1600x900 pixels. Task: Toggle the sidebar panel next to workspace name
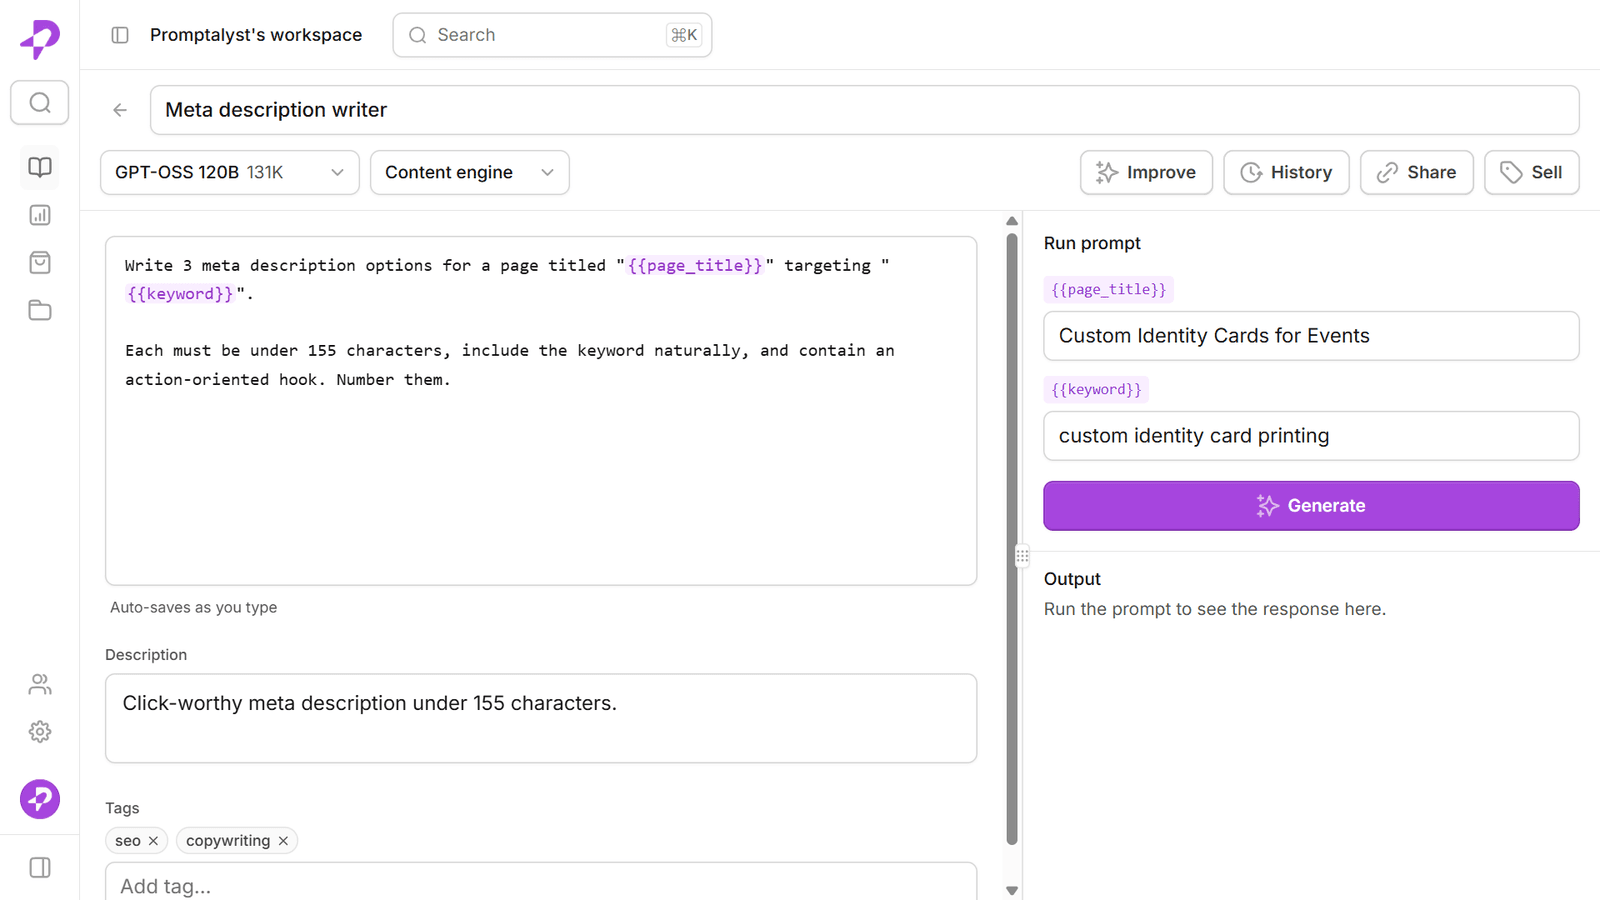[x=120, y=35]
